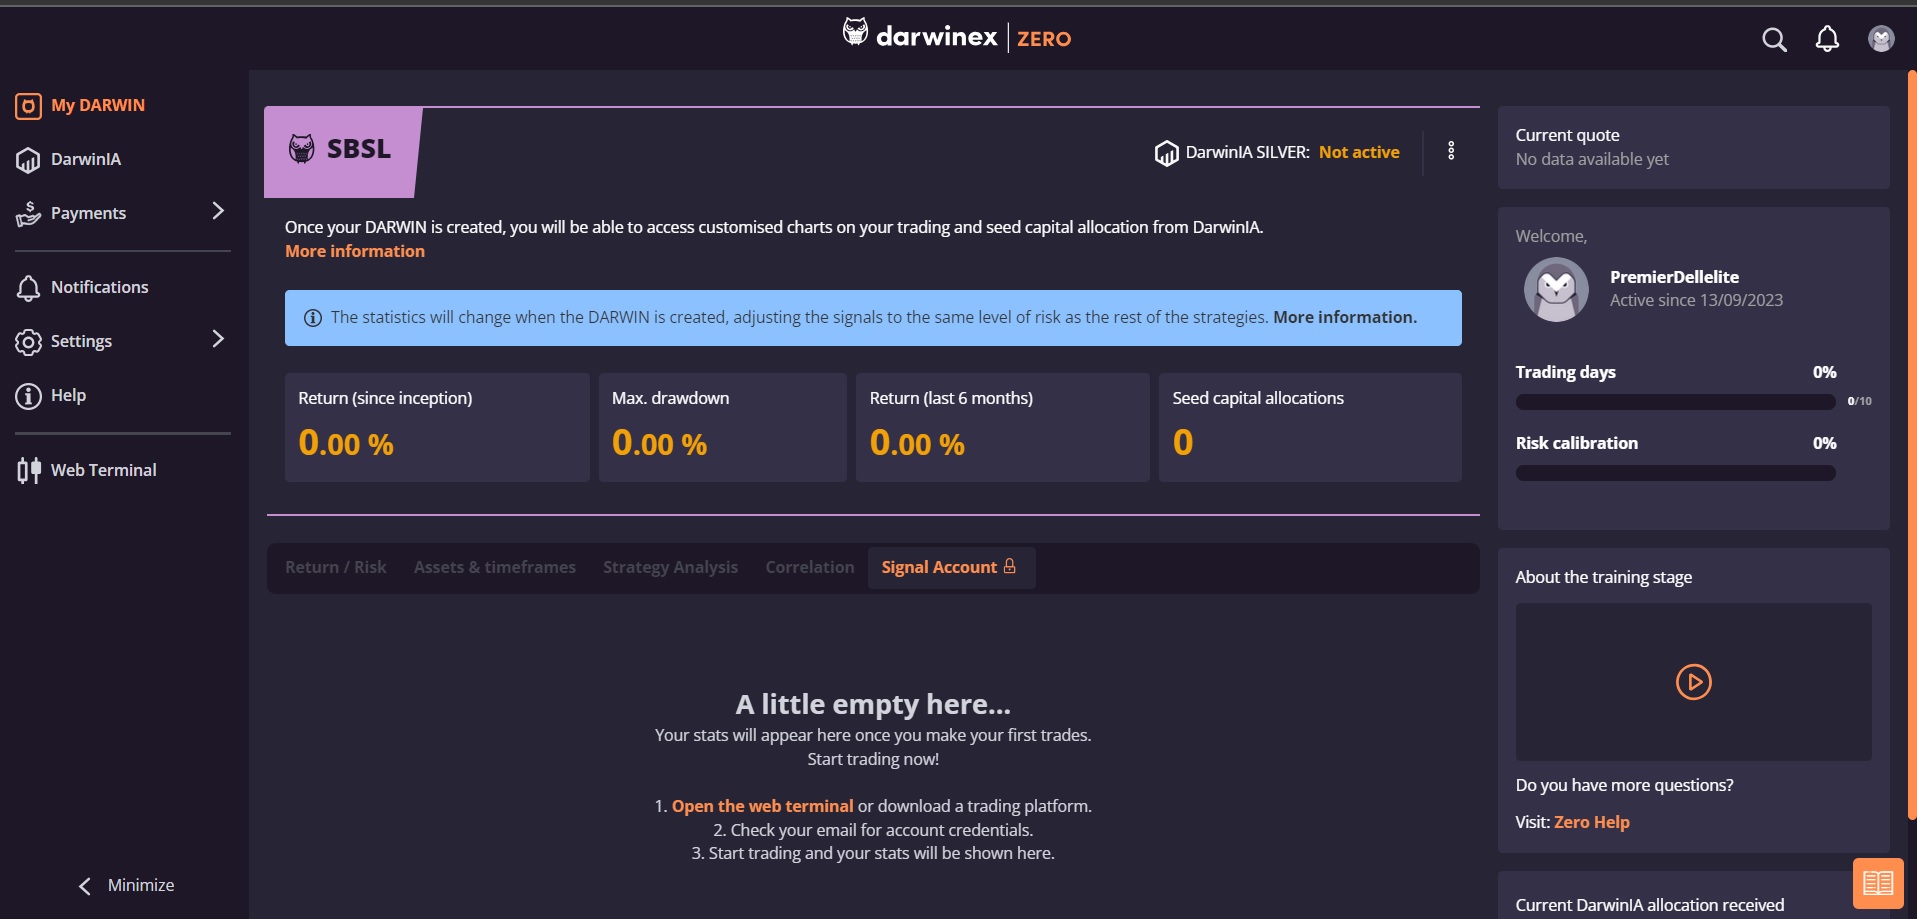Play the training stage video
The image size is (1917, 919).
(x=1693, y=682)
